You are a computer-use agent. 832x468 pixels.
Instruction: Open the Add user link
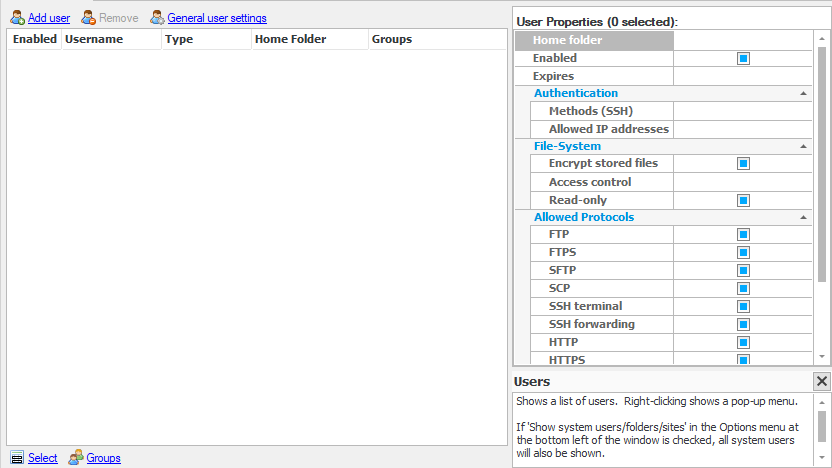49,18
